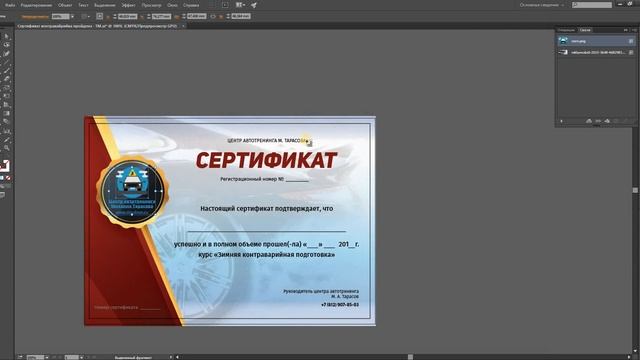Select the second linked image row in Links
The width and height of the screenshot is (640, 360).
point(596,52)
